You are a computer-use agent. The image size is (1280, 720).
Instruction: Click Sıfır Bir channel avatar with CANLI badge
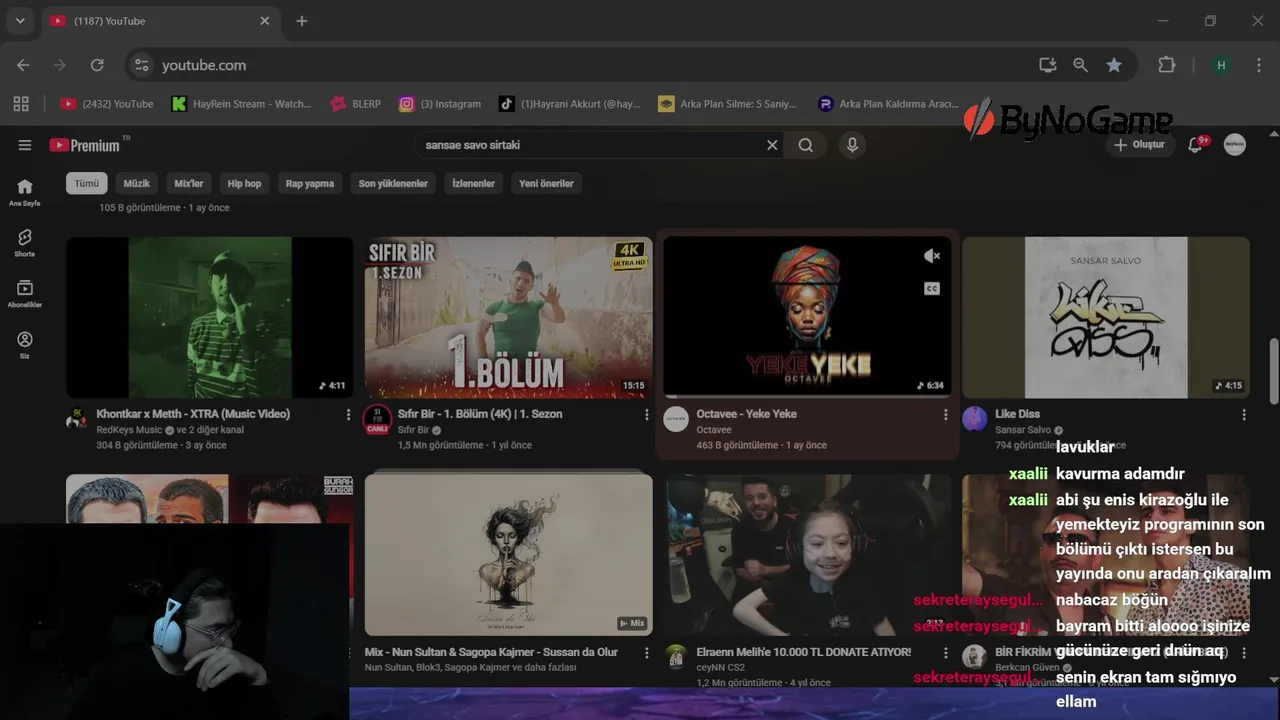coord(377,419)
